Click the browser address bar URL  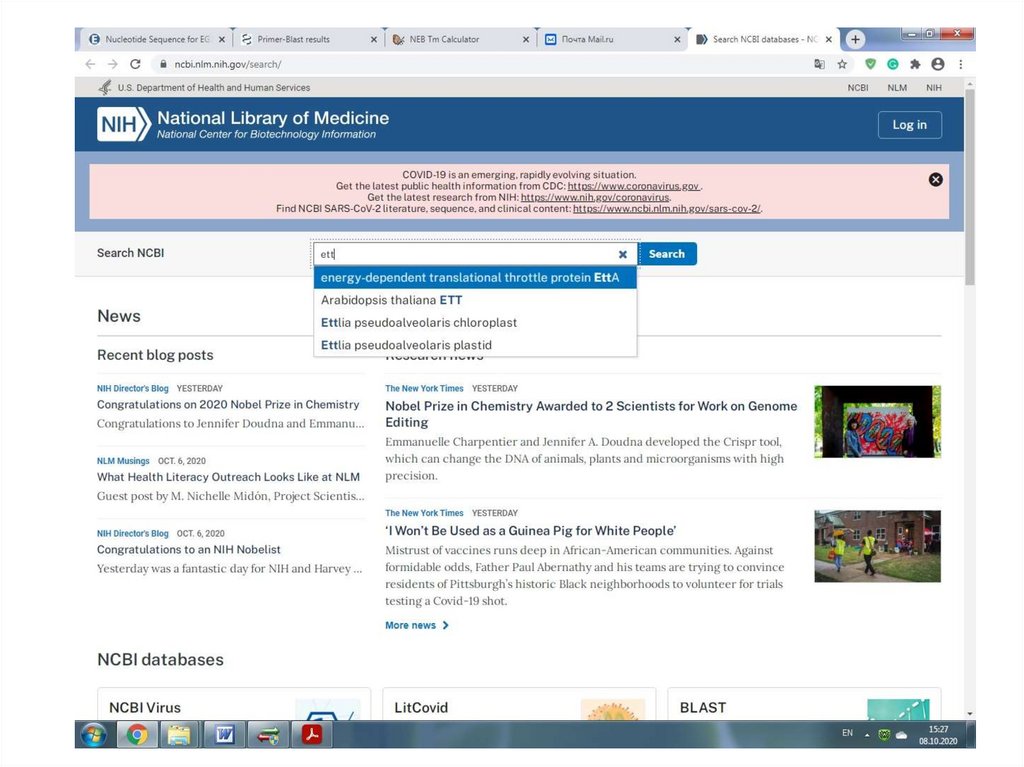coord(227,64)
